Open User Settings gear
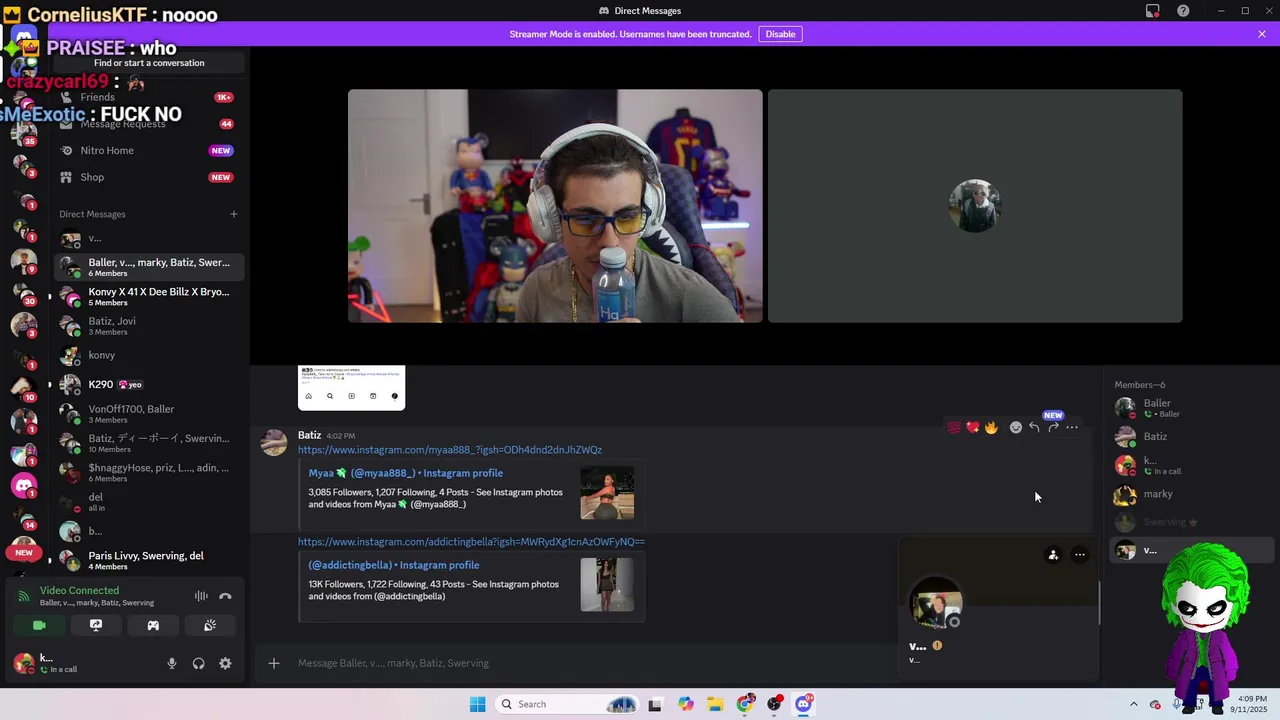Viewport: 1280px width, 720px height. 225,663
